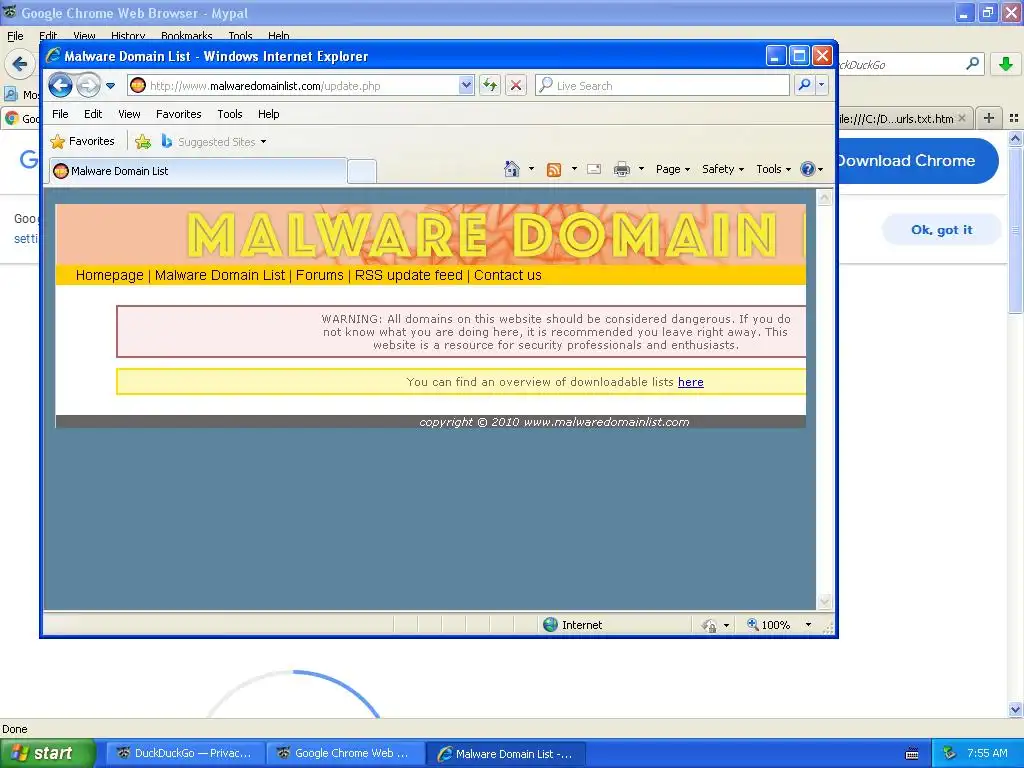This screenshot has width=1024, height=768.
Task: Open the IE Favorites menu
Action: (178, 114)
